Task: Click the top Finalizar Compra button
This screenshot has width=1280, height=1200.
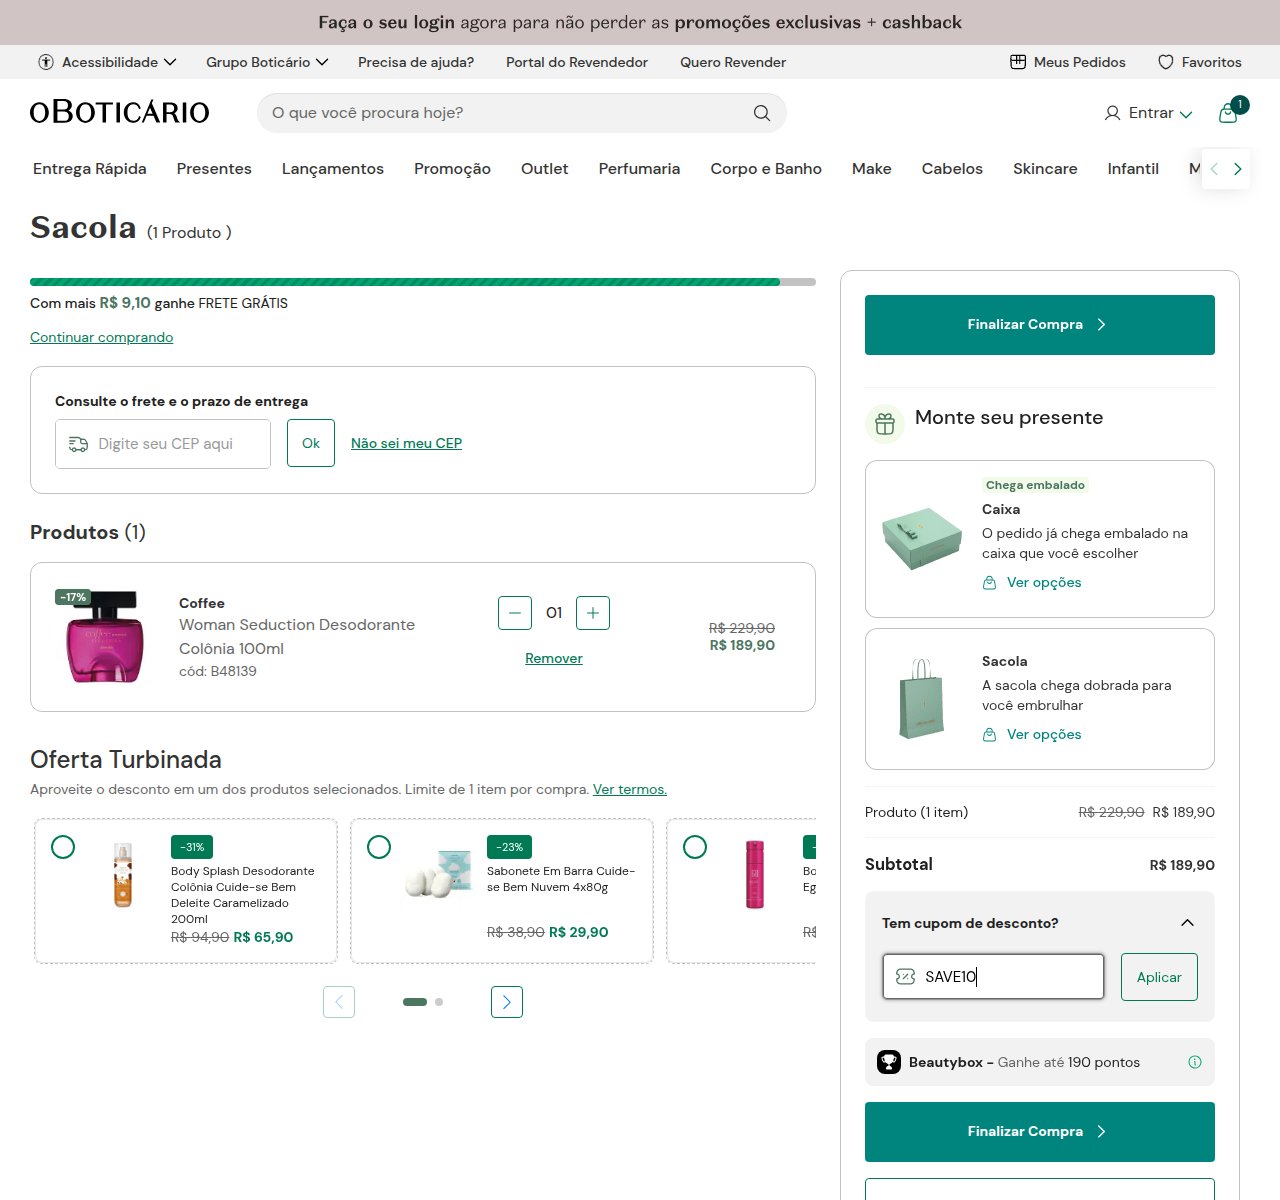Action: point(1040,325)
